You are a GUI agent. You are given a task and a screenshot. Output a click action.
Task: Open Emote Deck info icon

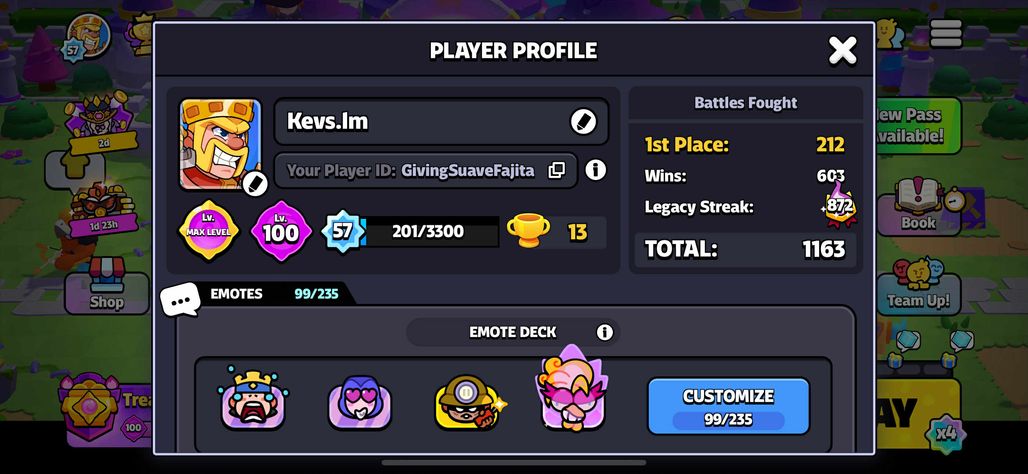click(x=604, y=332)
